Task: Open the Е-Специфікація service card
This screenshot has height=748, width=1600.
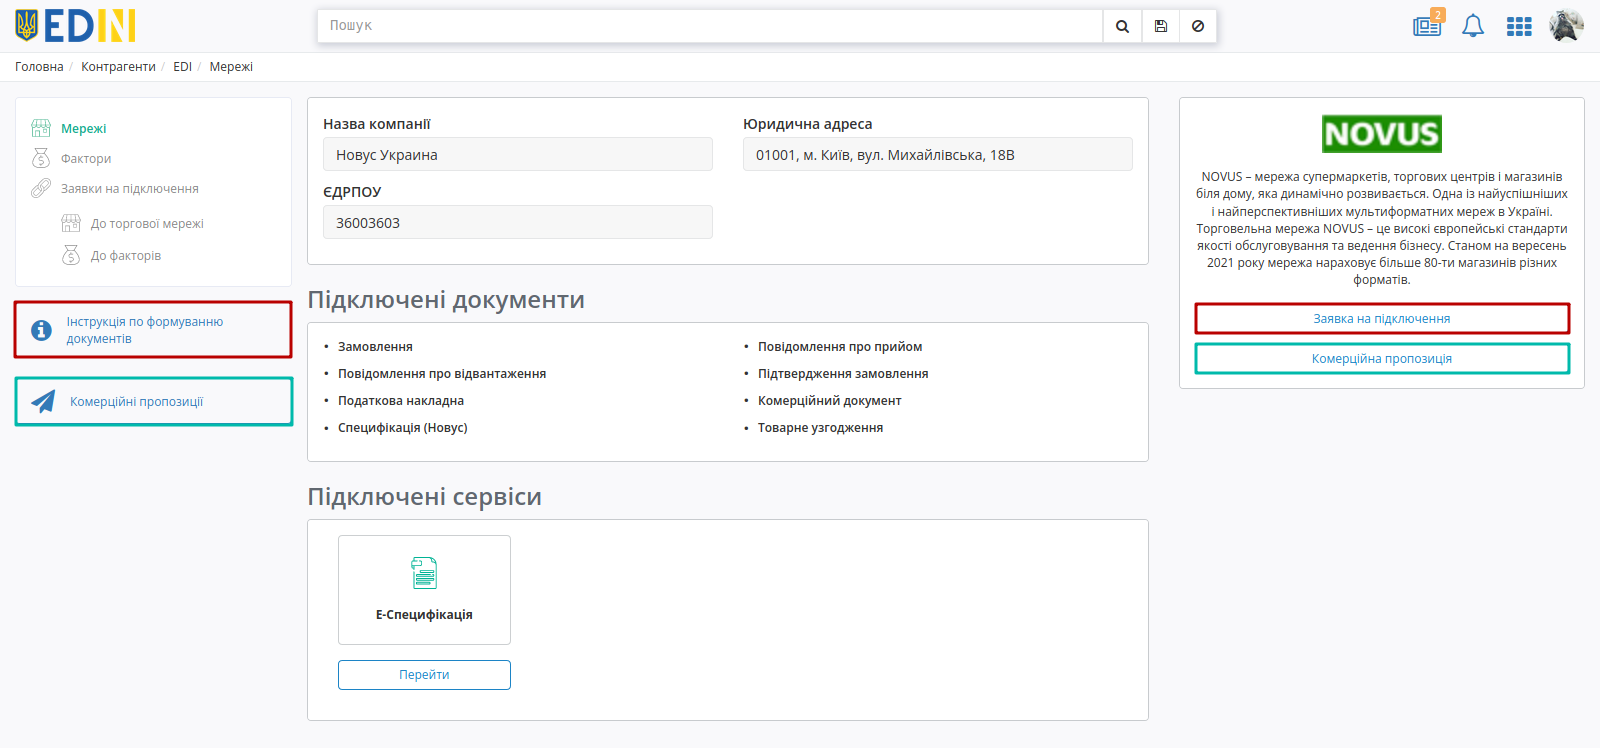Action: 424,590
